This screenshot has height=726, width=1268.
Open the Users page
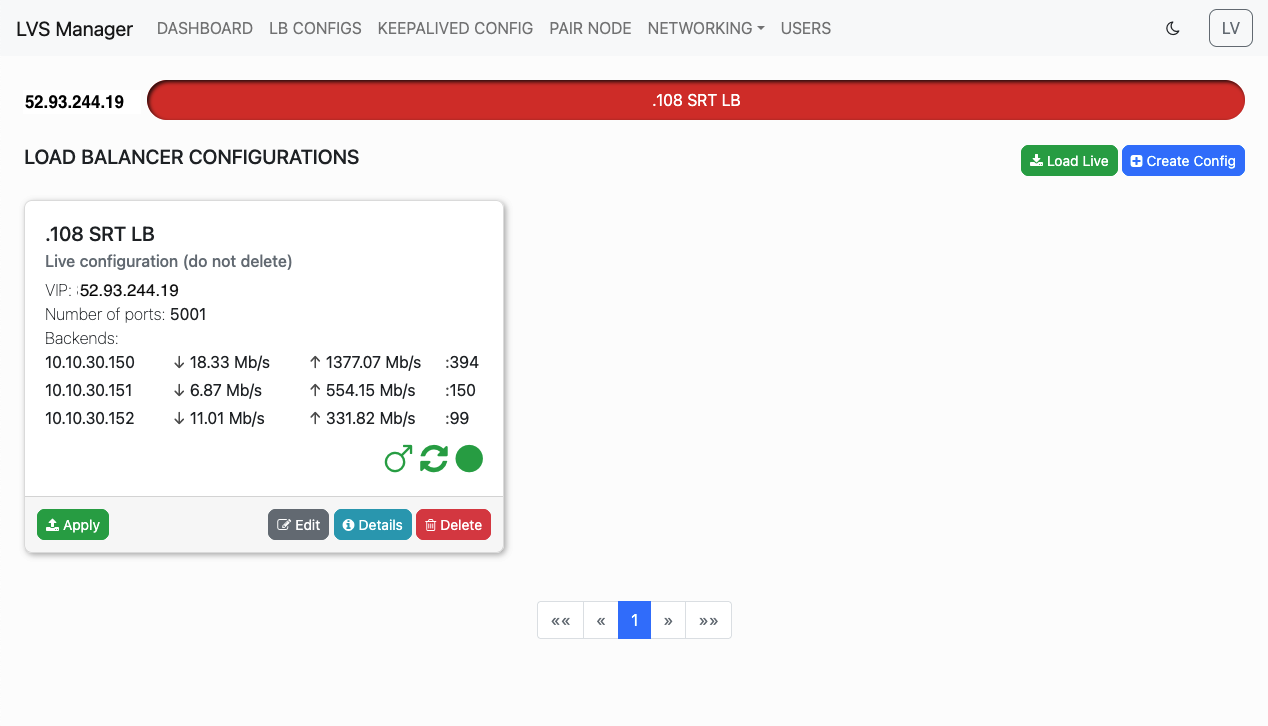point(806,28)
